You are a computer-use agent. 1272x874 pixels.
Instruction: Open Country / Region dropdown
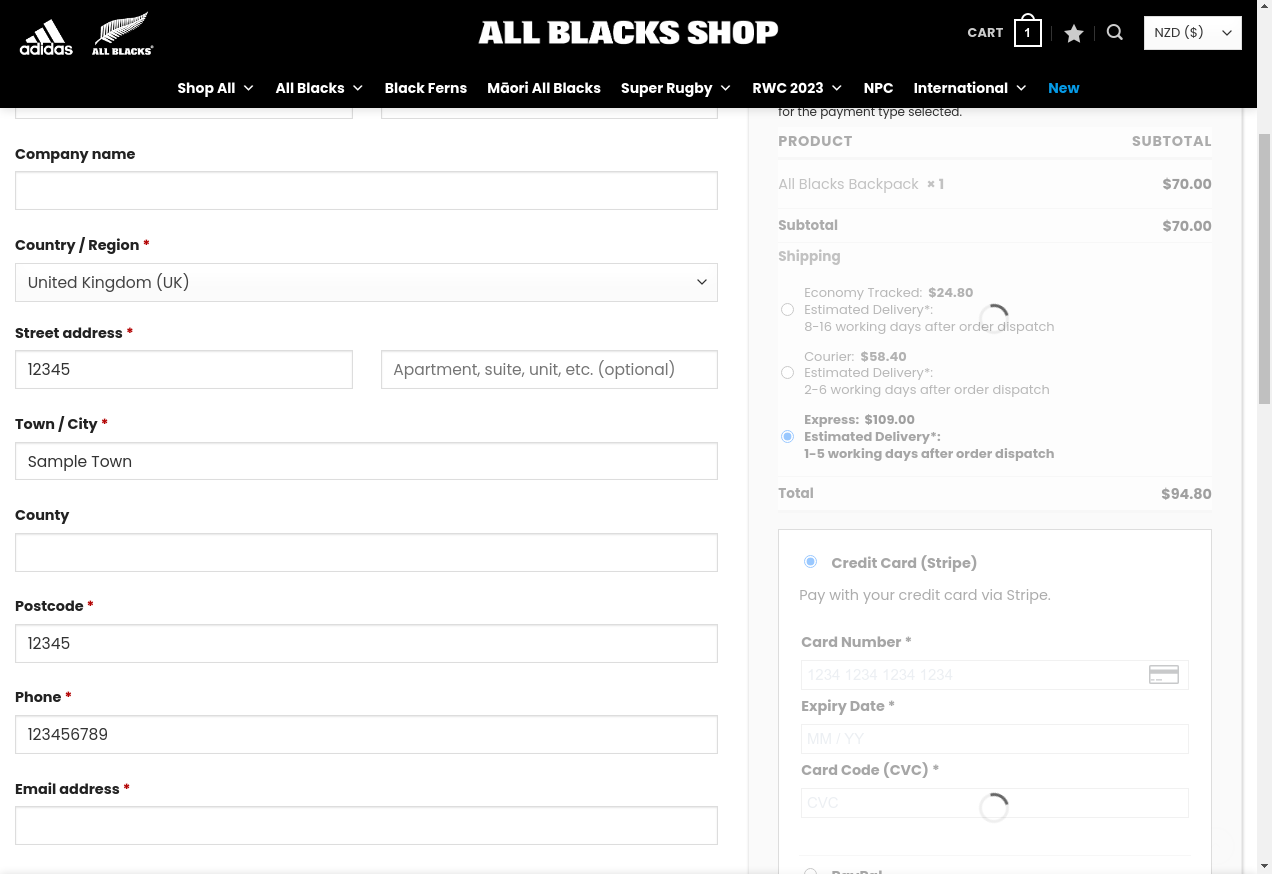click(366, 282)
